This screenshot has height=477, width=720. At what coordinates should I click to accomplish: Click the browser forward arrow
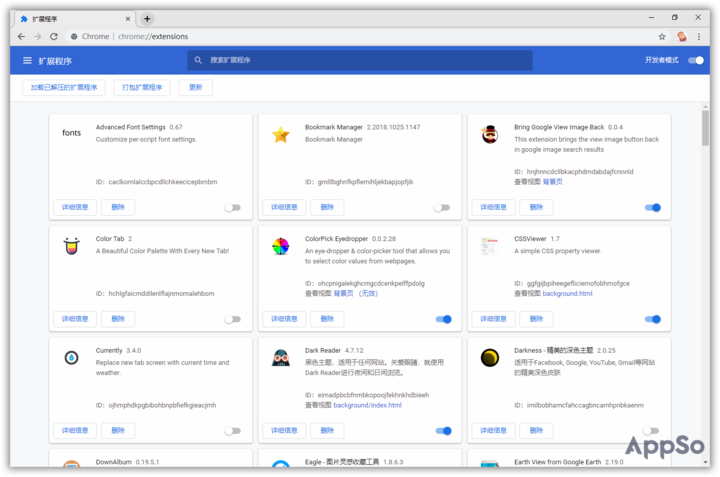click(x=38, y=36)
